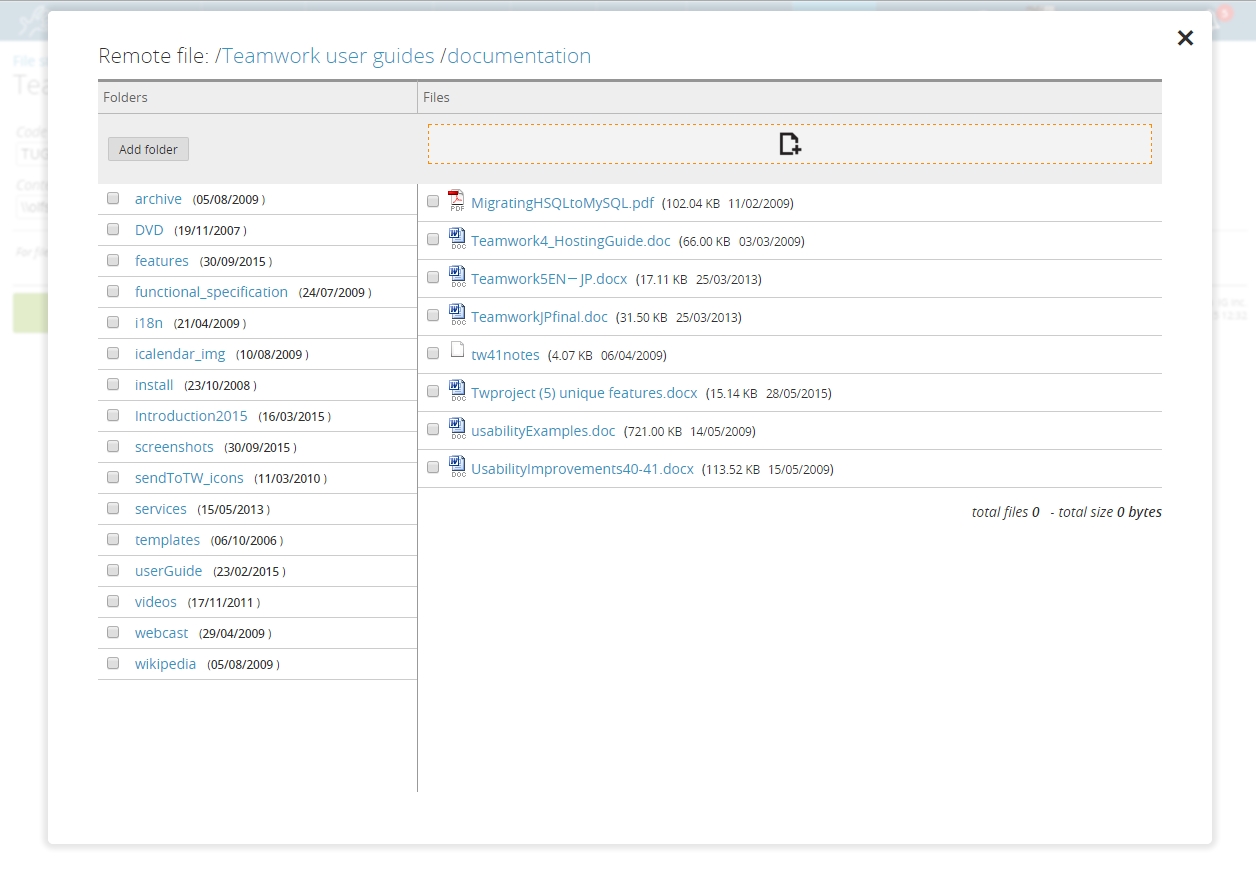Image resolution: width=1256 pixels, height=877 pixels.
Task: Navigate into the userGuide folder
Action: (168, 571)
